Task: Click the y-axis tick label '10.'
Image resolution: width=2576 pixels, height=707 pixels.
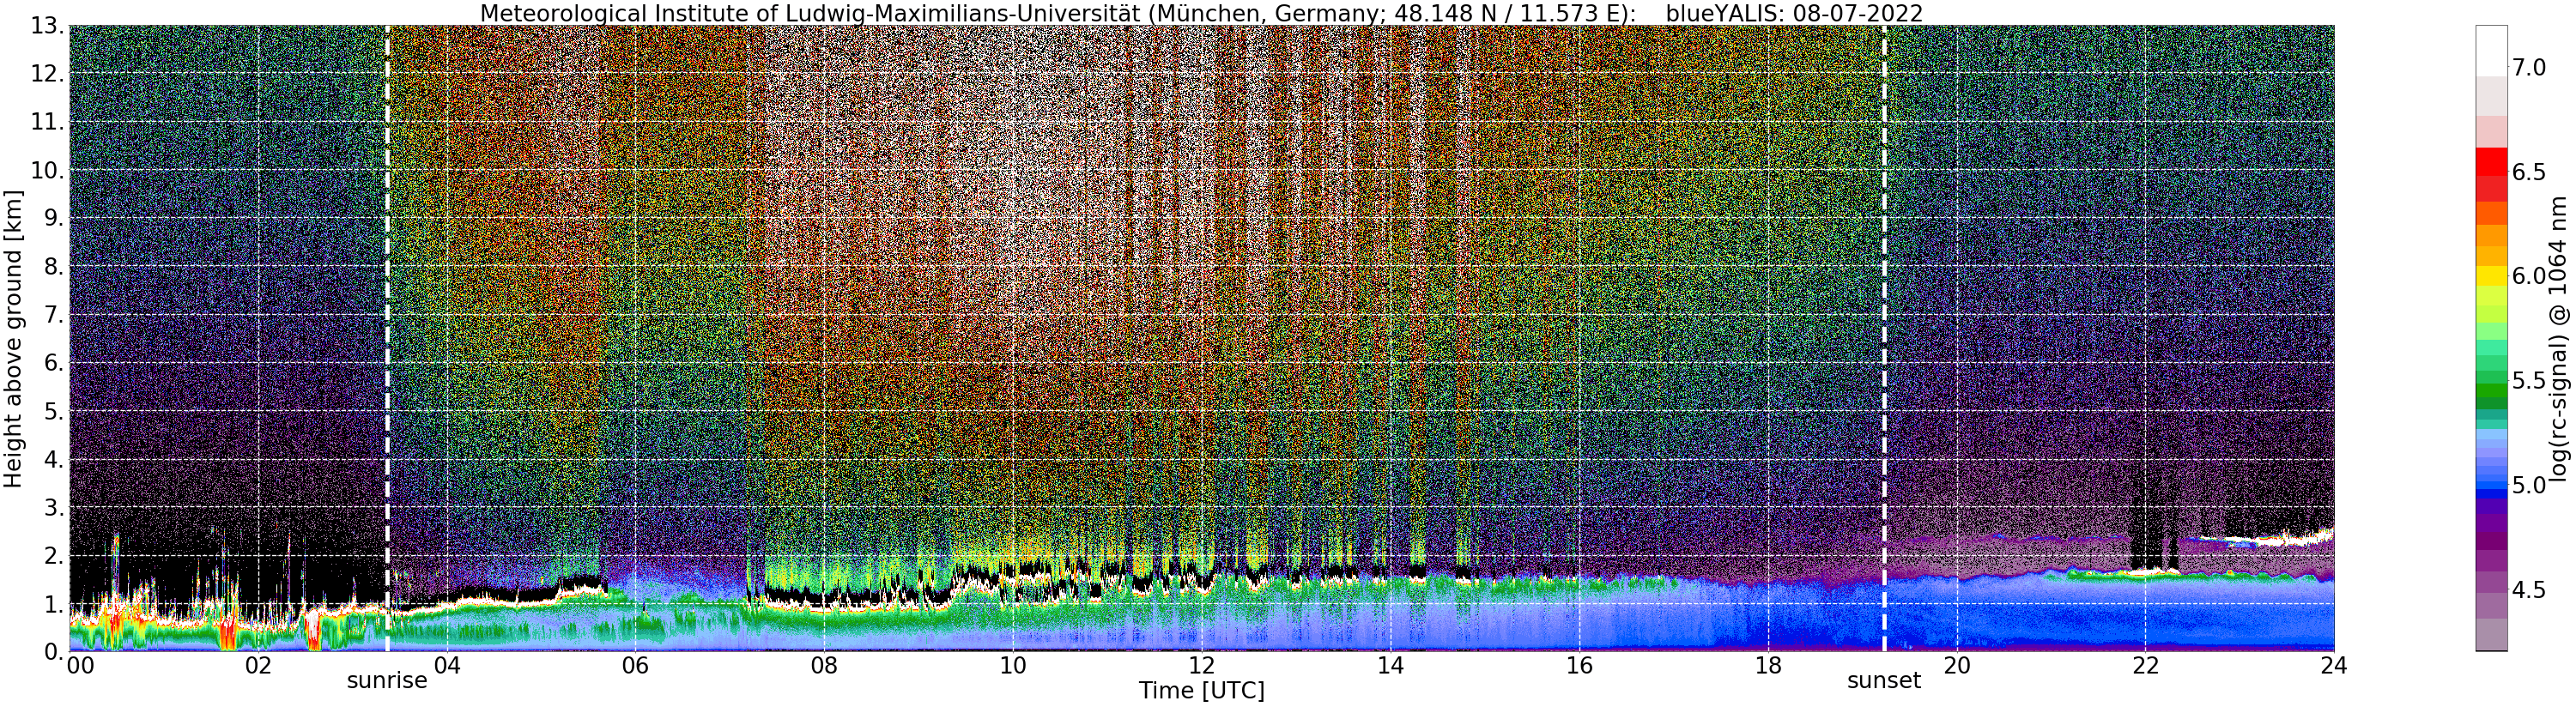Action: click(x=48, y=170)
